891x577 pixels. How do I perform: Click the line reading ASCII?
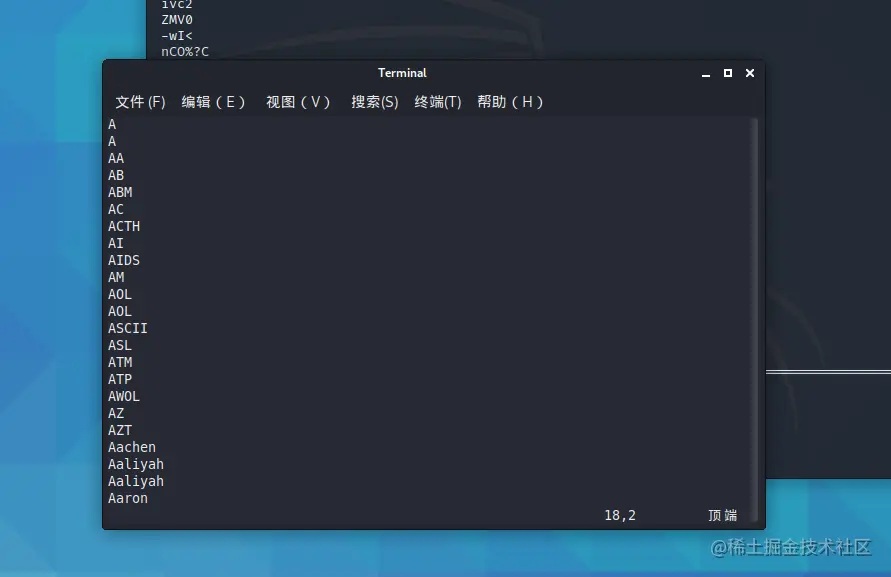pos(128,328)
